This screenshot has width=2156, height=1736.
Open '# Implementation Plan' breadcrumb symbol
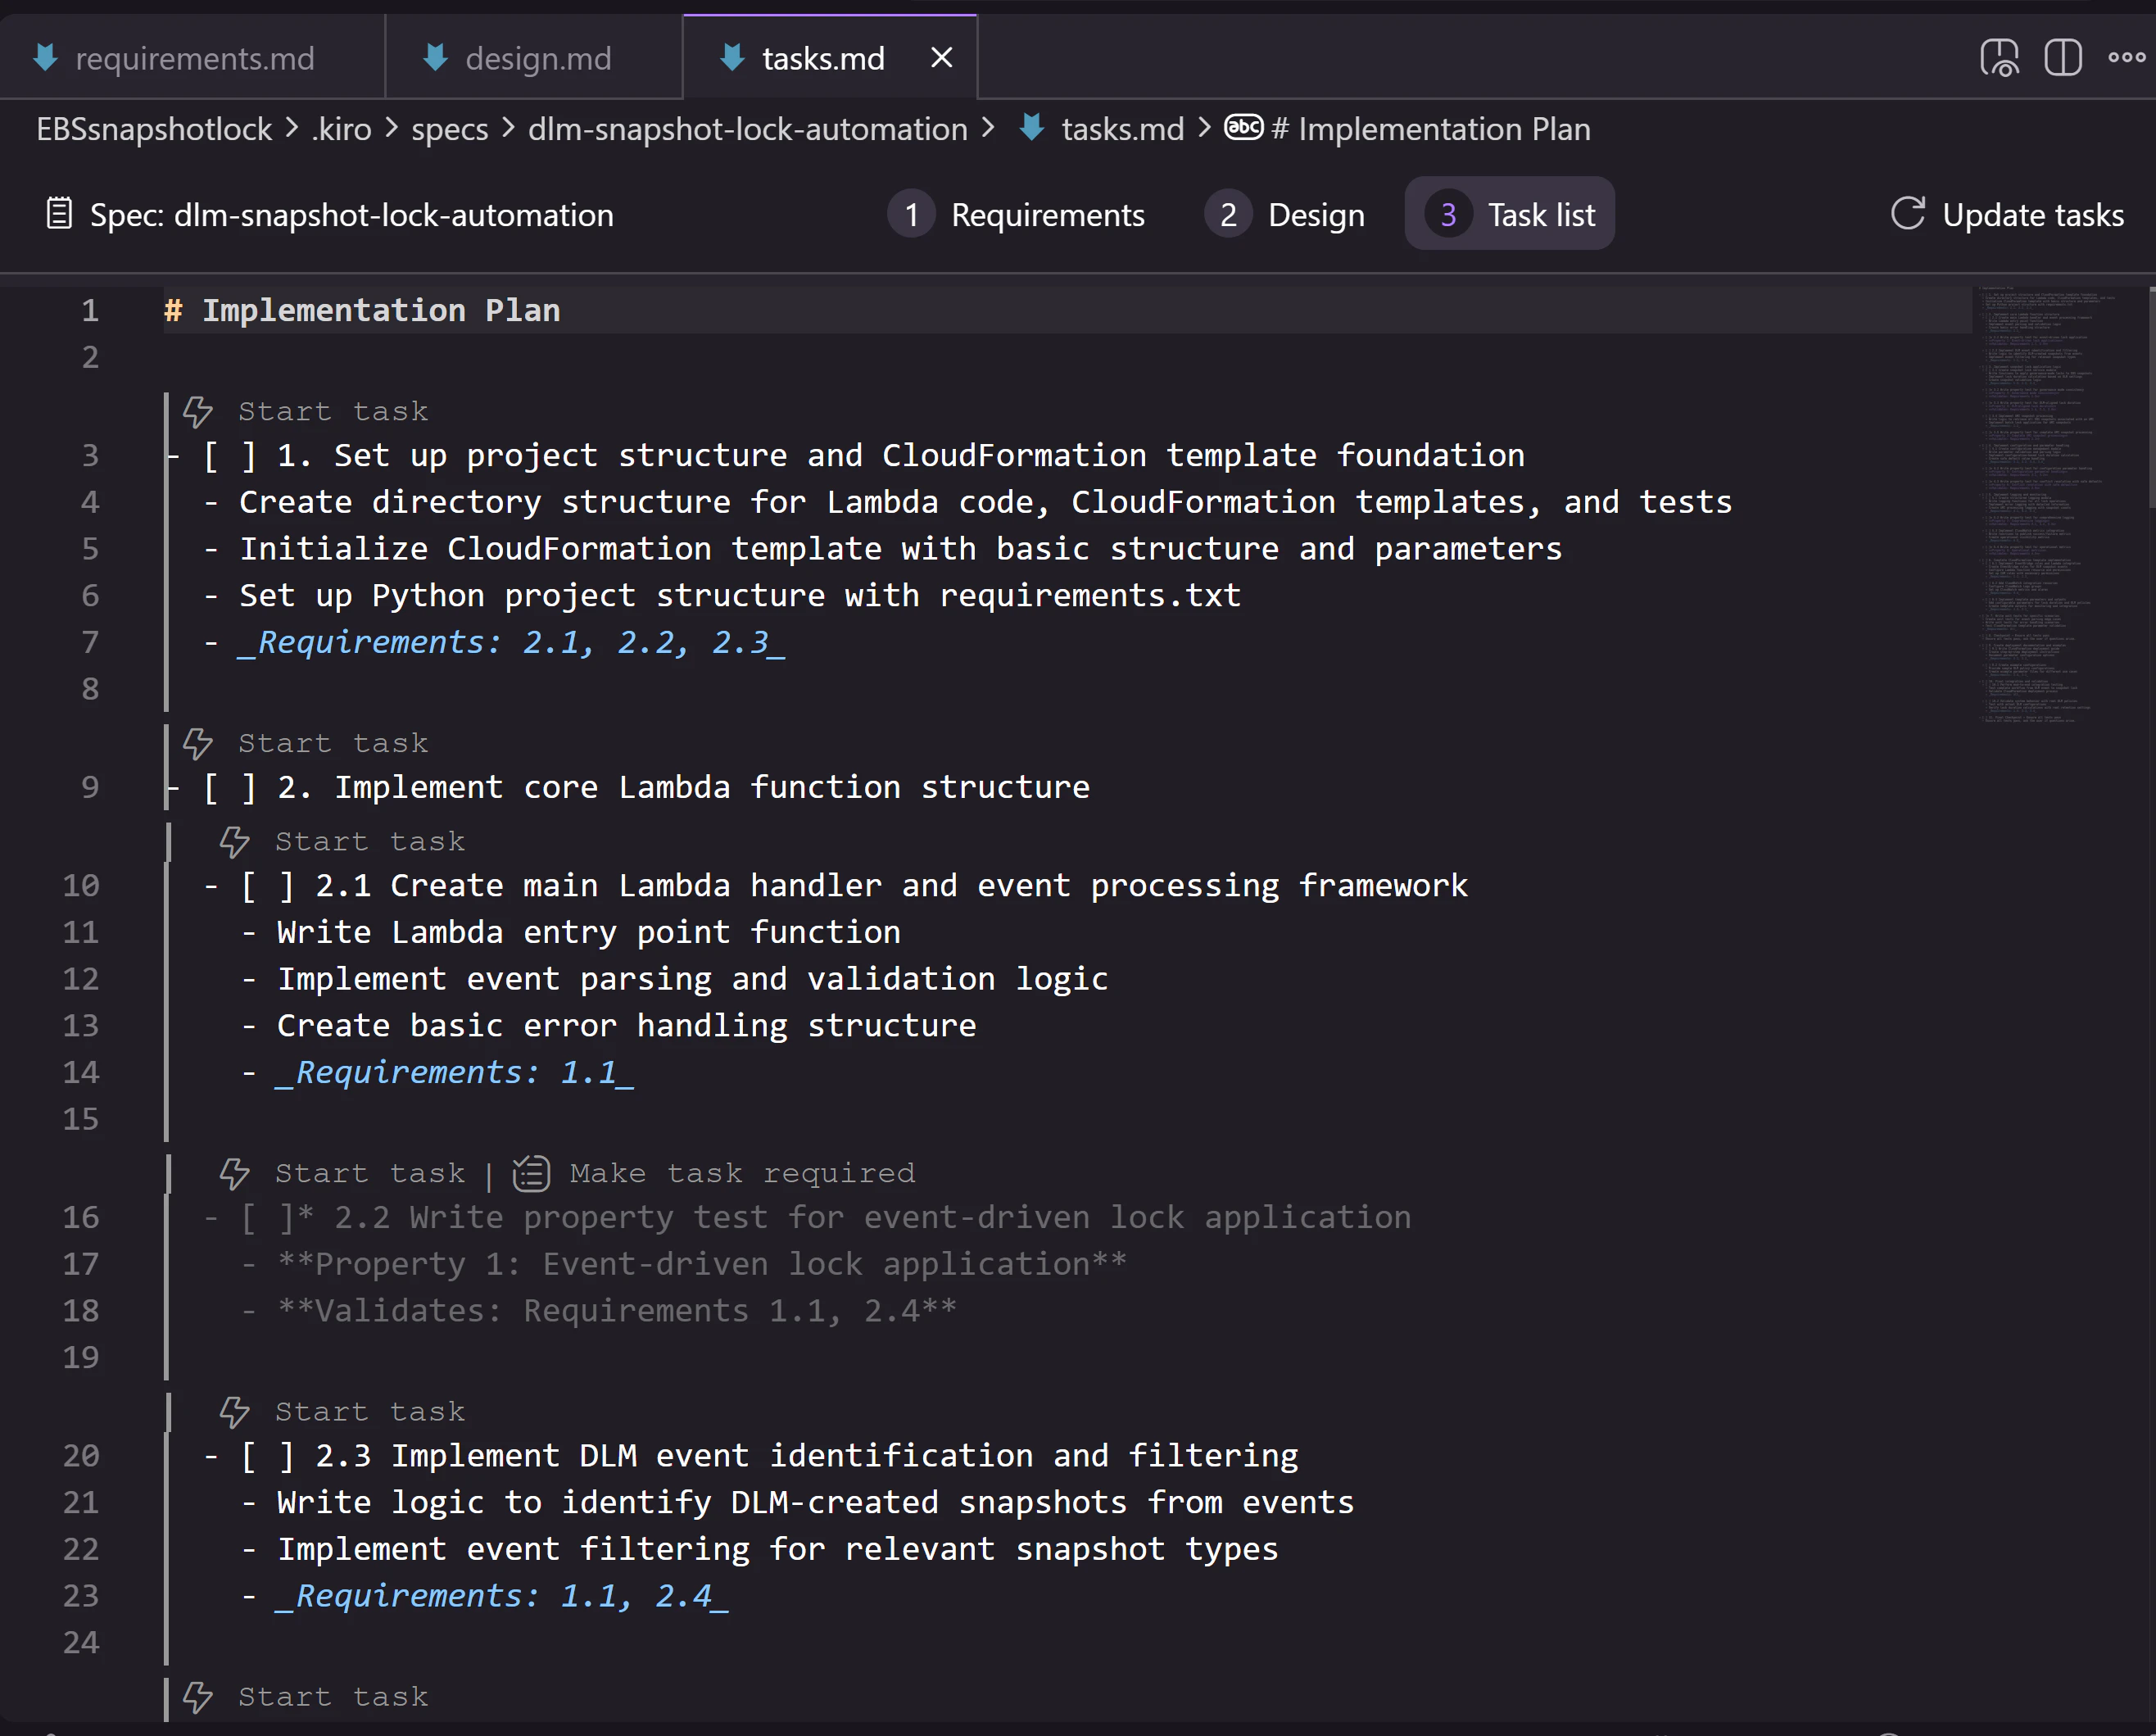click(1430, 129)
